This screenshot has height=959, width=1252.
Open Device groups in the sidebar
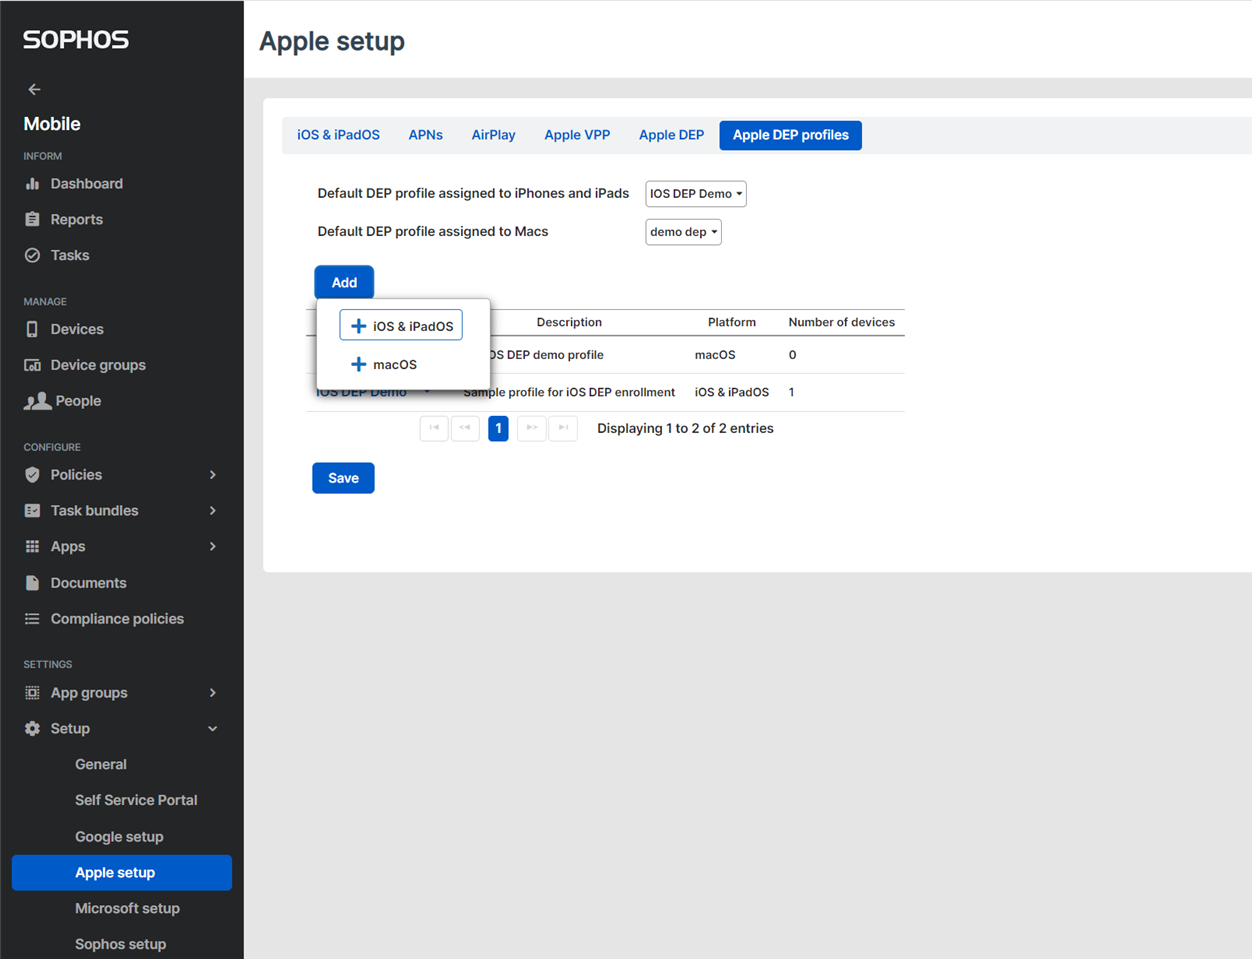(98, 366)
